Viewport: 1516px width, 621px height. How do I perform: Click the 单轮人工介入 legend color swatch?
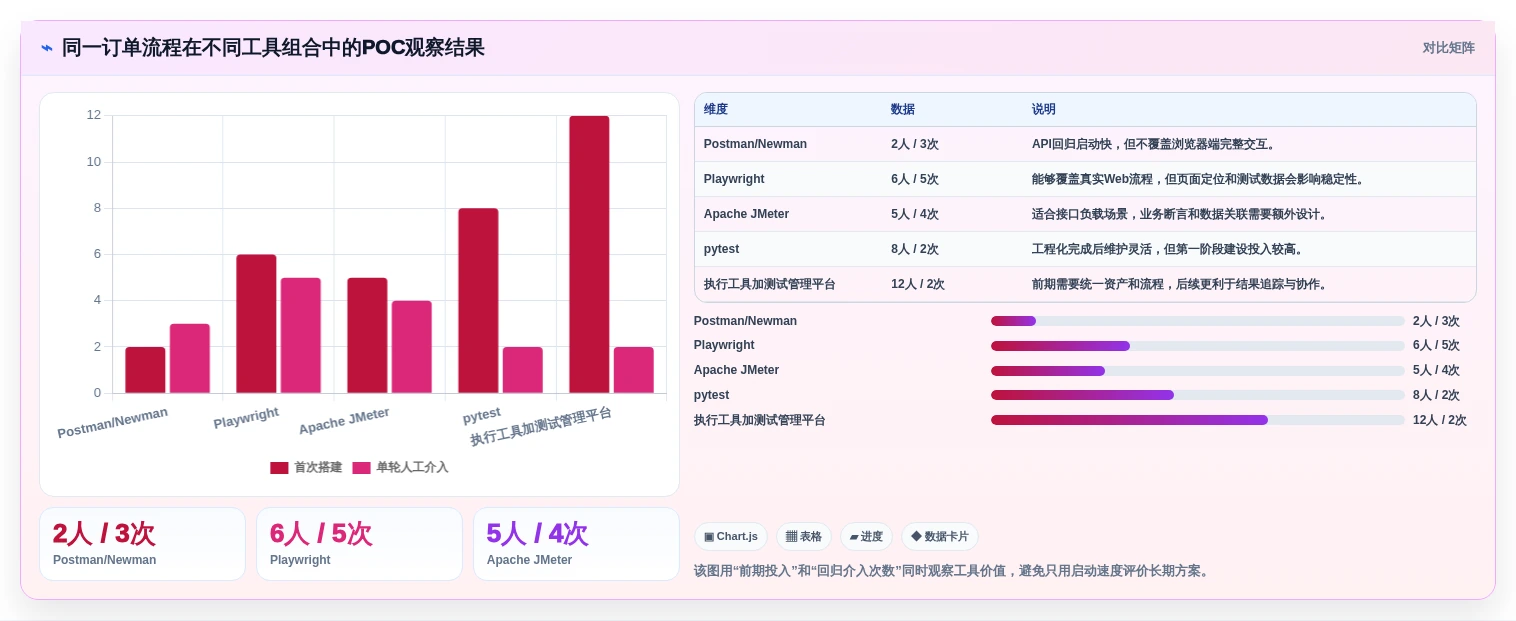click(361, 467)
